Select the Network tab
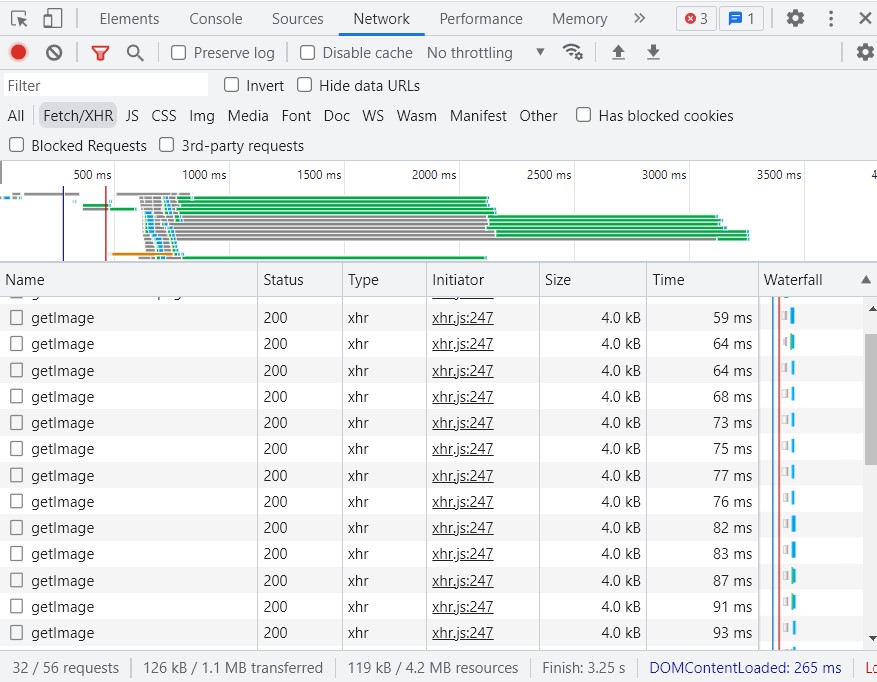Screen dimensions: 877x682 [381, 19]
